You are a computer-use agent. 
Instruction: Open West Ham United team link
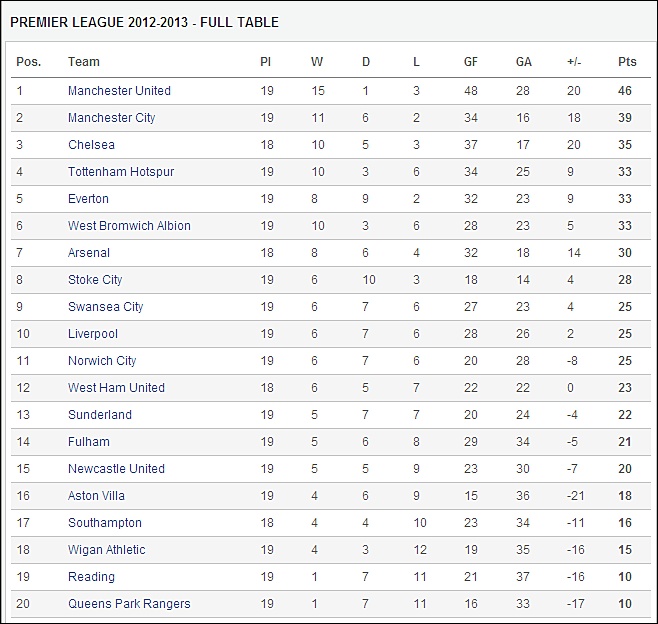(x=116, y=388)
